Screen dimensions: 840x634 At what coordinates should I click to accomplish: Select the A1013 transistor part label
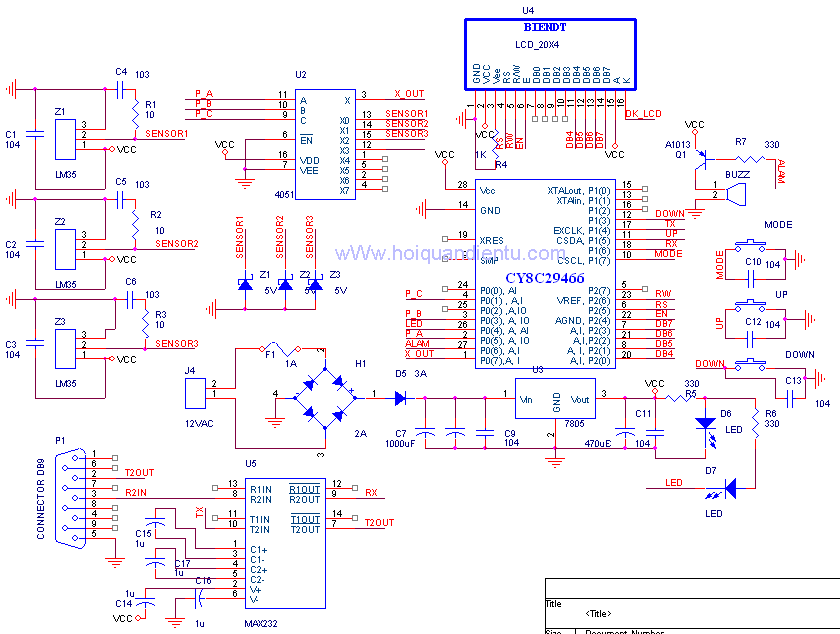pos(678,145)
